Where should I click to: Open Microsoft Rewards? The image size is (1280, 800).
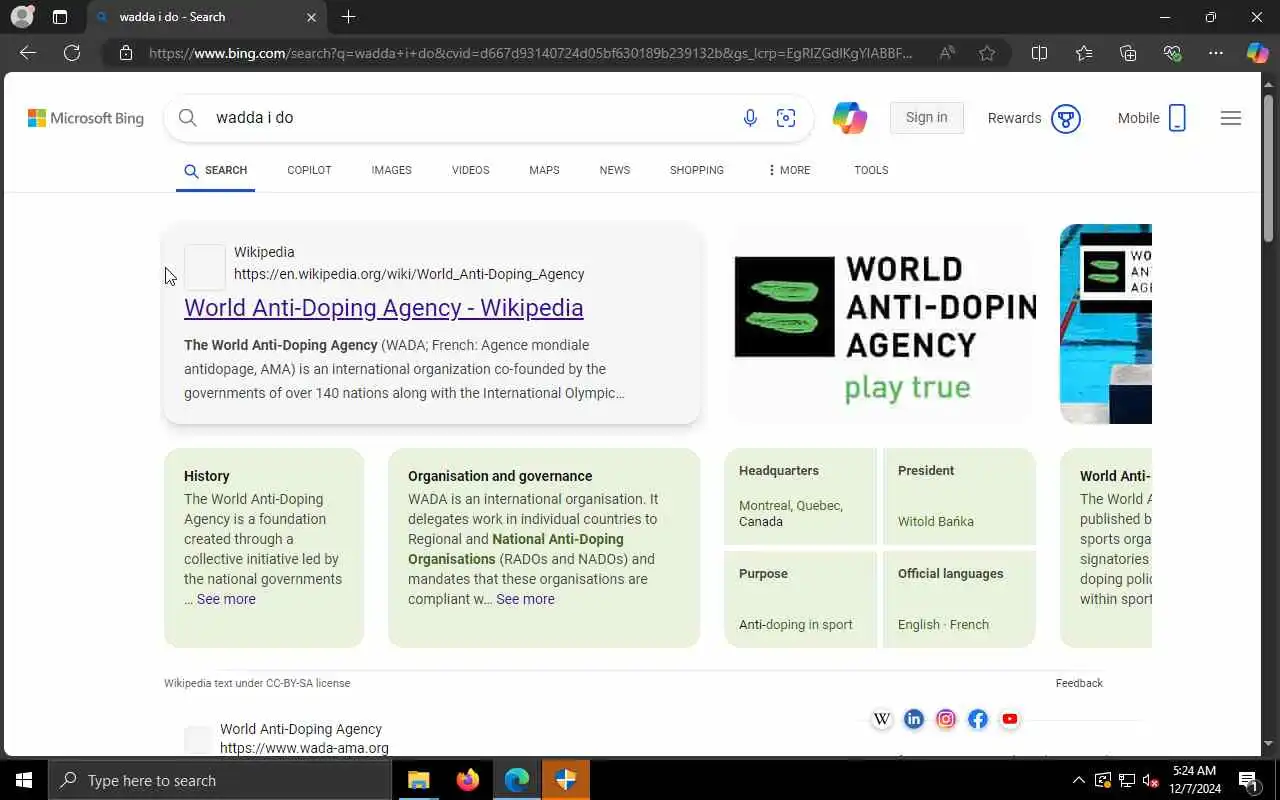point(1034,118)
